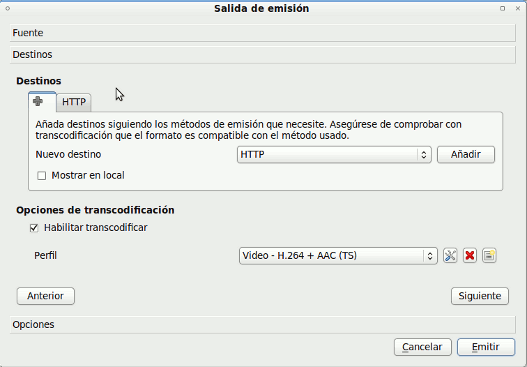Collapse the Destinos section header

262,54
